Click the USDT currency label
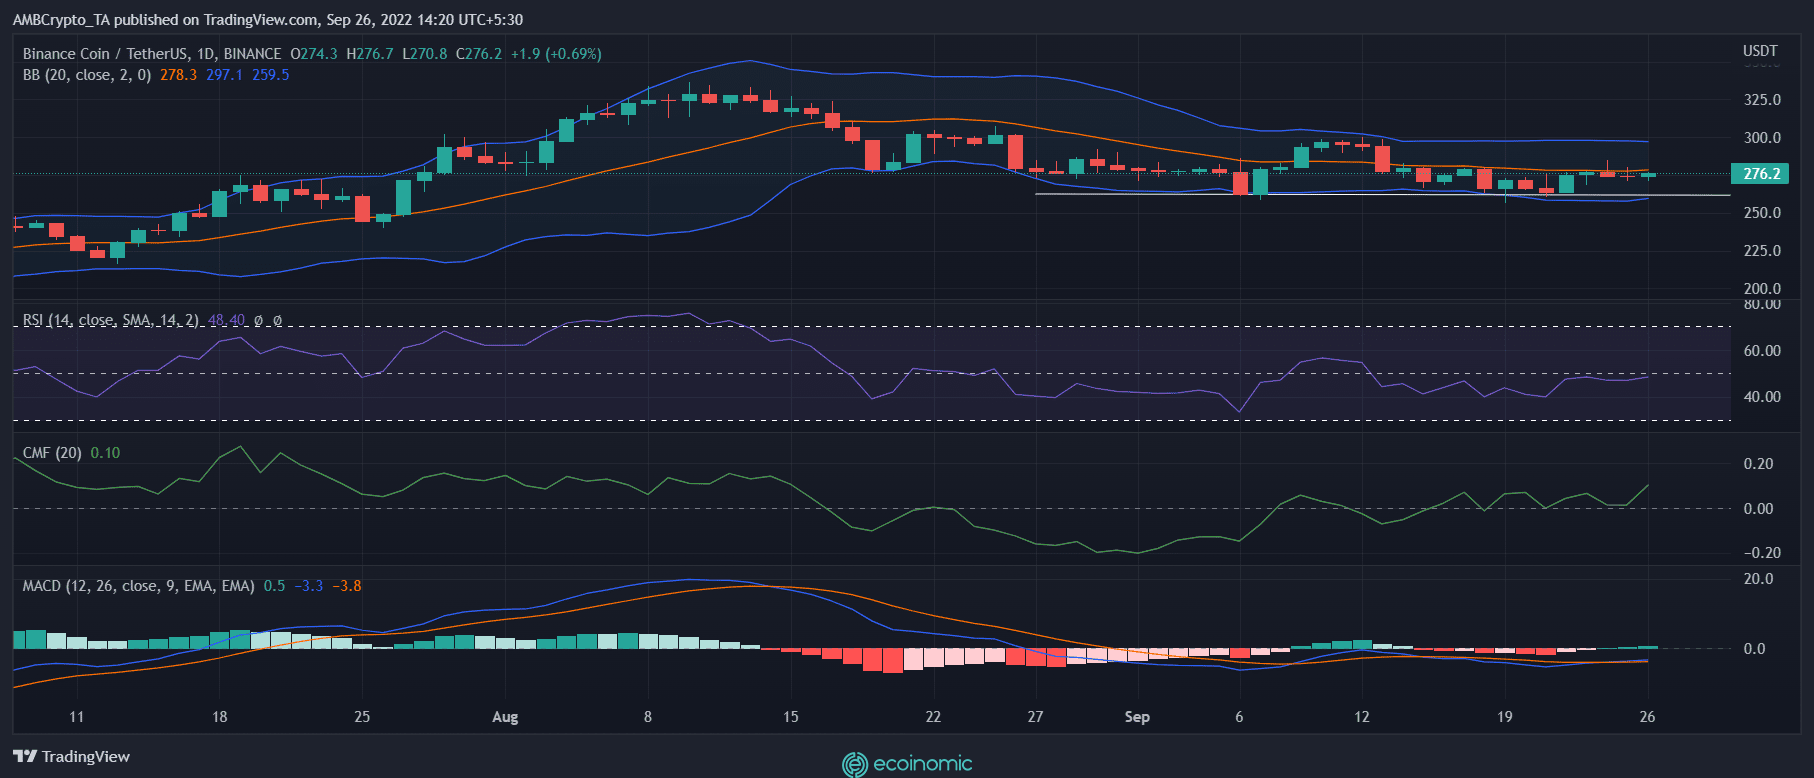This screenshot has width=1814, height=778. click(1760, 51)
